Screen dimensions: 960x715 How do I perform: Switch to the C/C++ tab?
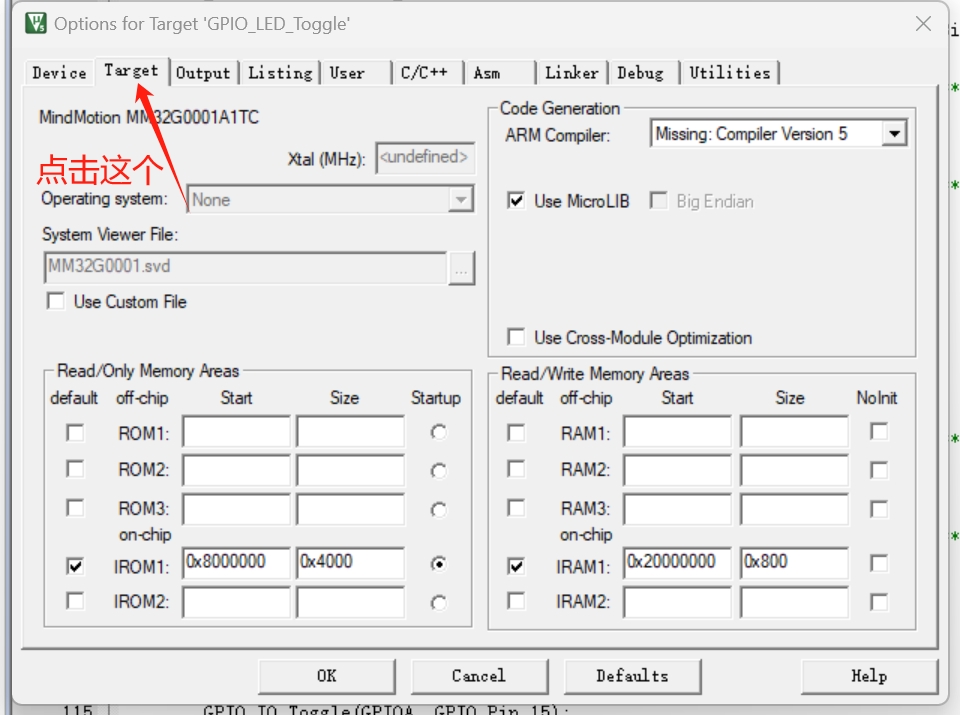pyautogui.click(x=424, y=73)
